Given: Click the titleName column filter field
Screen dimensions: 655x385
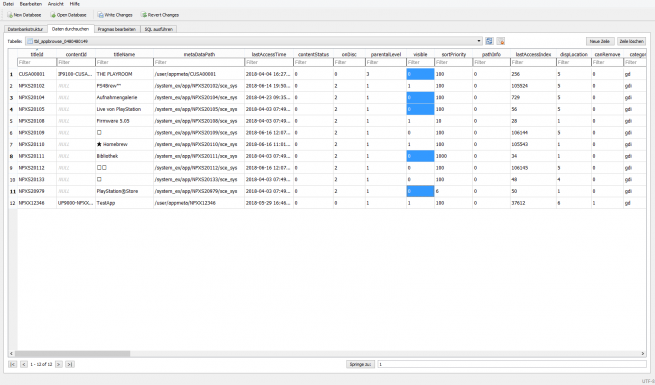Looking at the screenshot, I should click(x=124, y=62).
